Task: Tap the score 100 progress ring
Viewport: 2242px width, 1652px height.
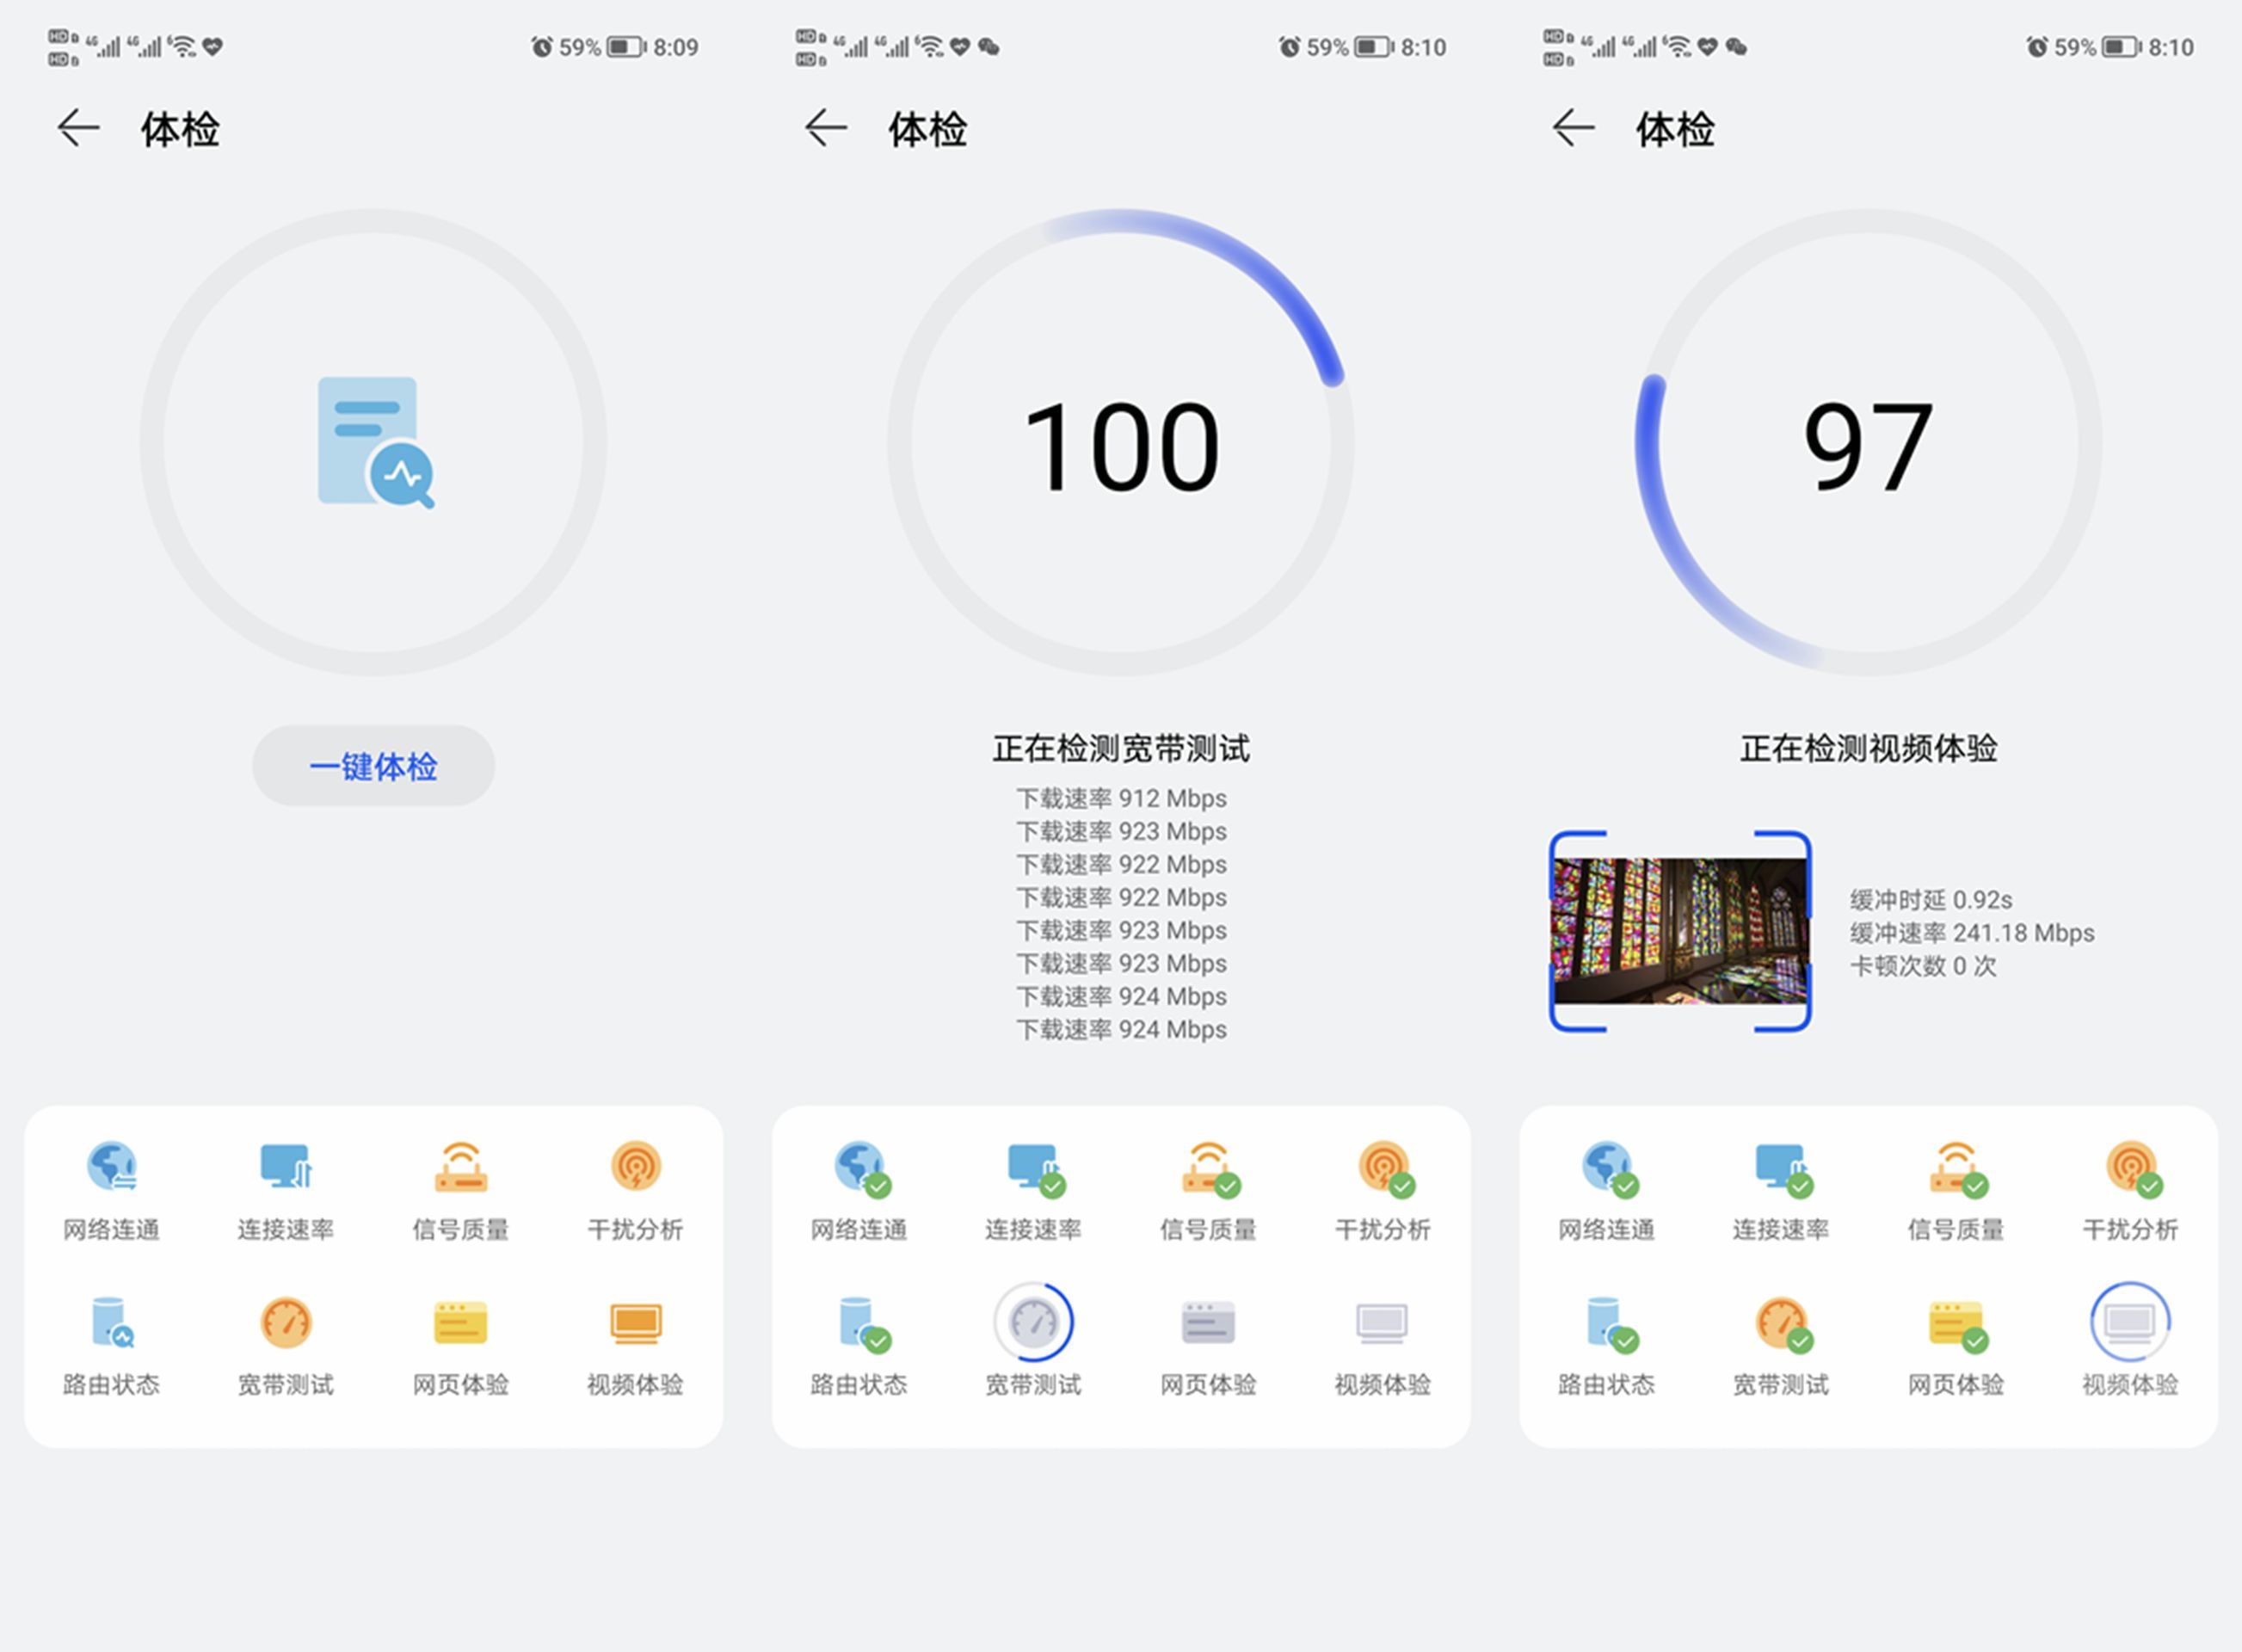Action: coord(1121,442)
